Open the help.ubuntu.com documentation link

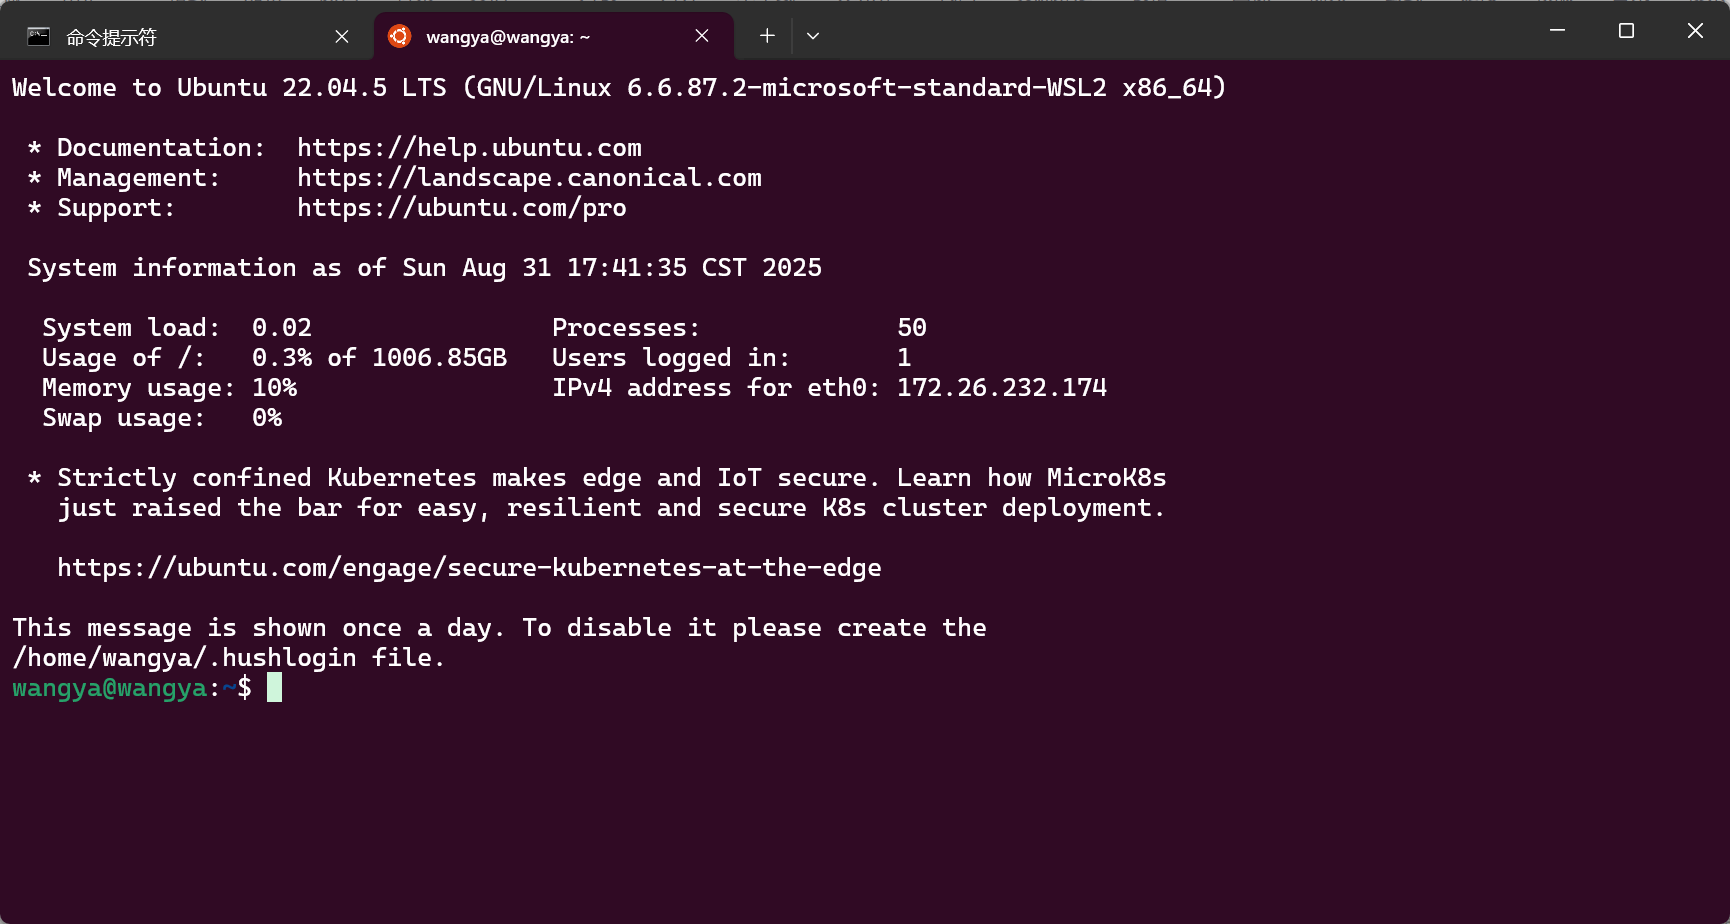point(469,147)
